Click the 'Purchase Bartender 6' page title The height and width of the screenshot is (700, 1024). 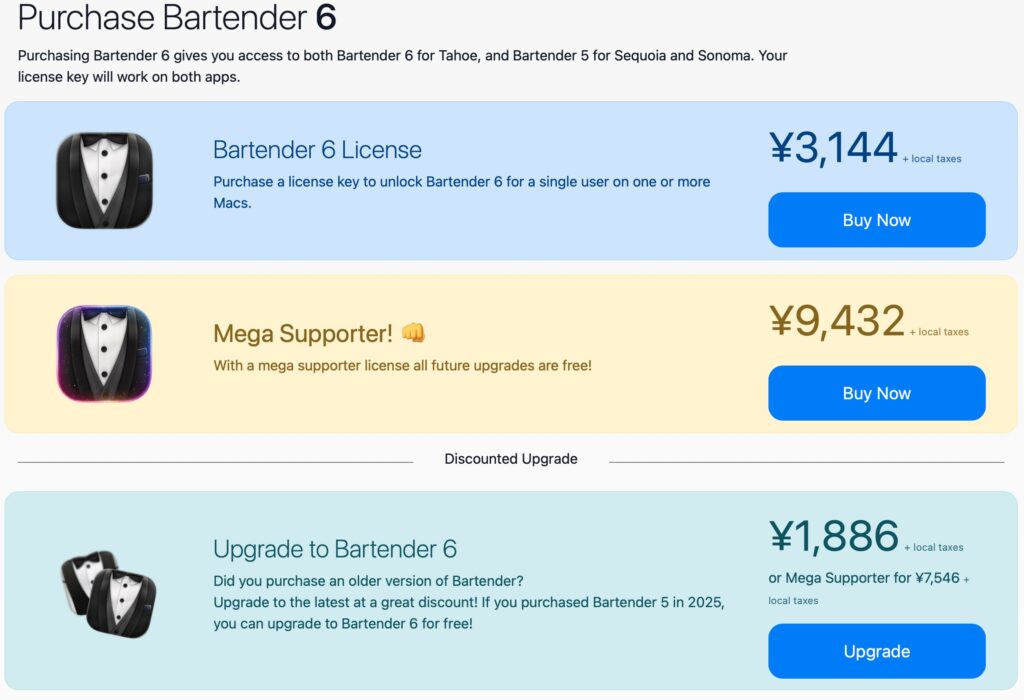click(x=177, y=17)
